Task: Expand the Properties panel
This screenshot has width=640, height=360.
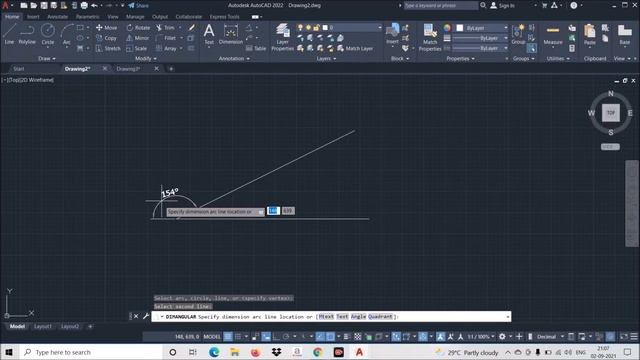Action: (460, 58)
